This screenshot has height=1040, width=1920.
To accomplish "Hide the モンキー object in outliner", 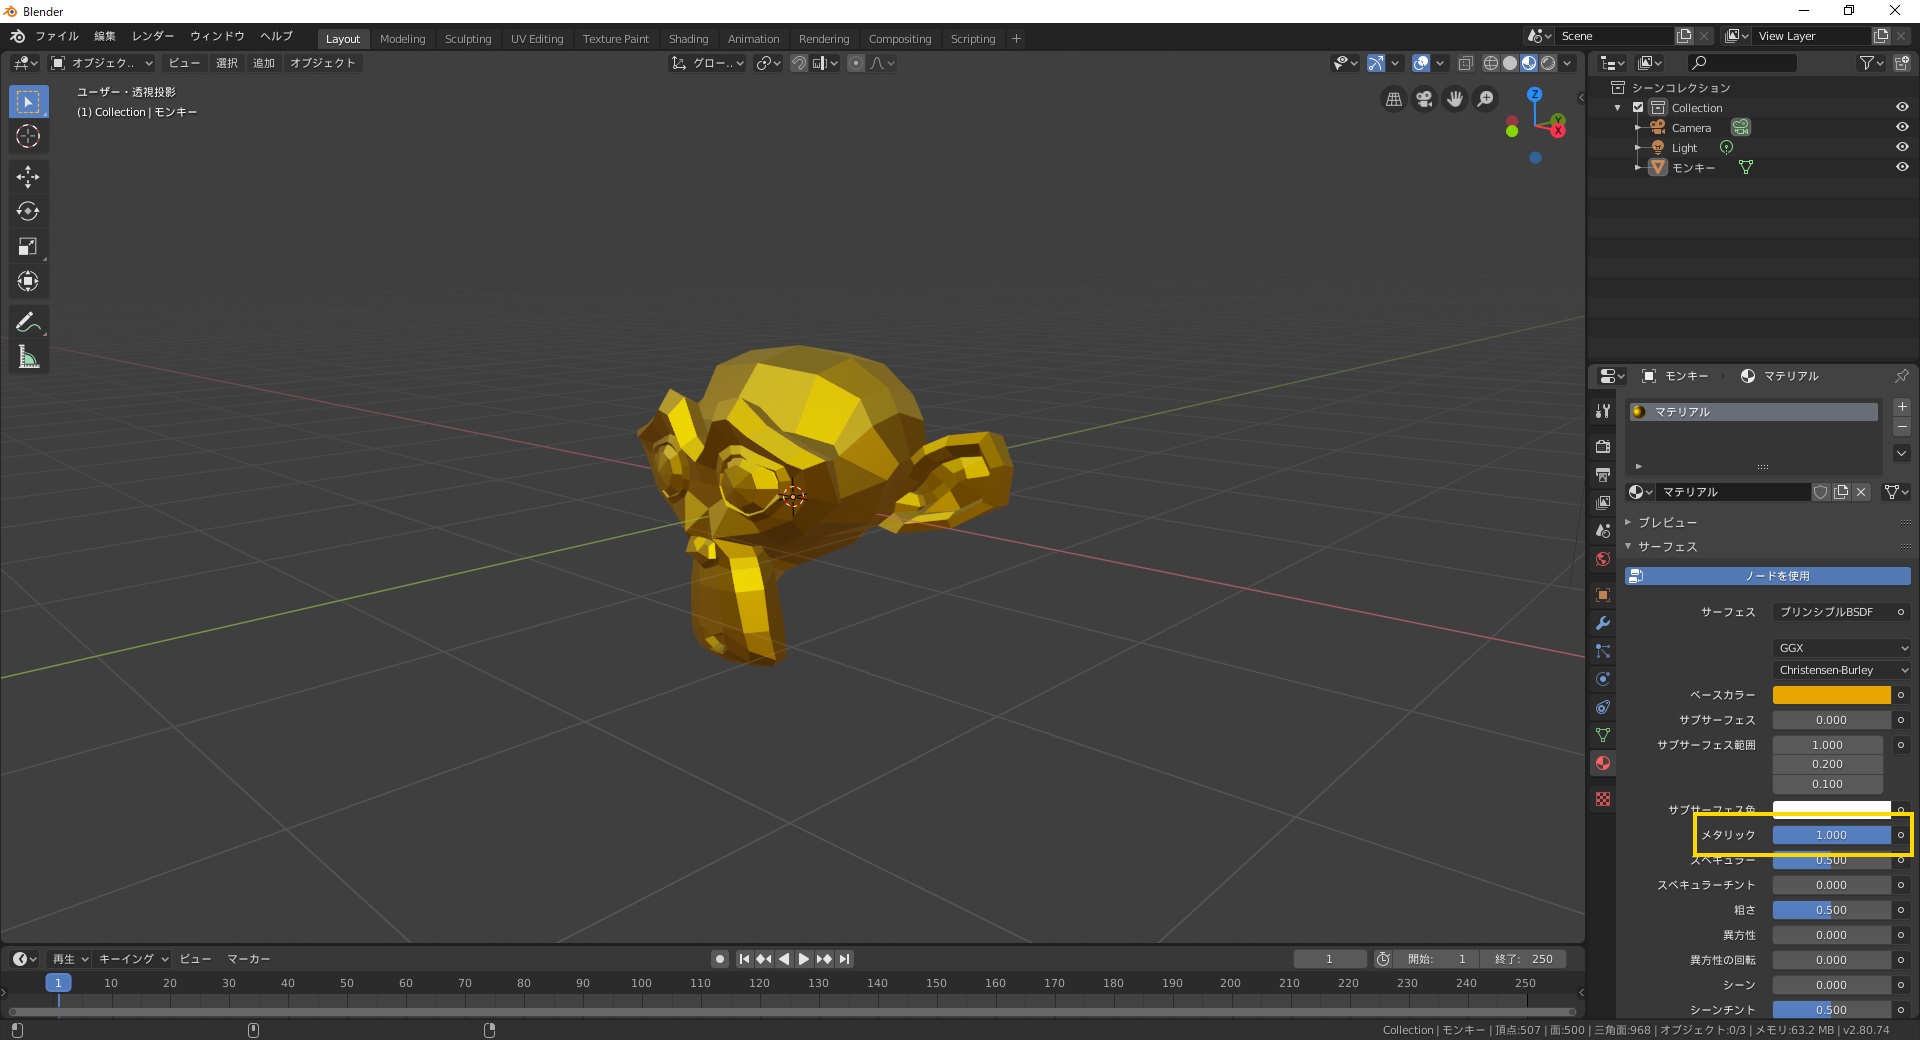I will (1902, 167).
